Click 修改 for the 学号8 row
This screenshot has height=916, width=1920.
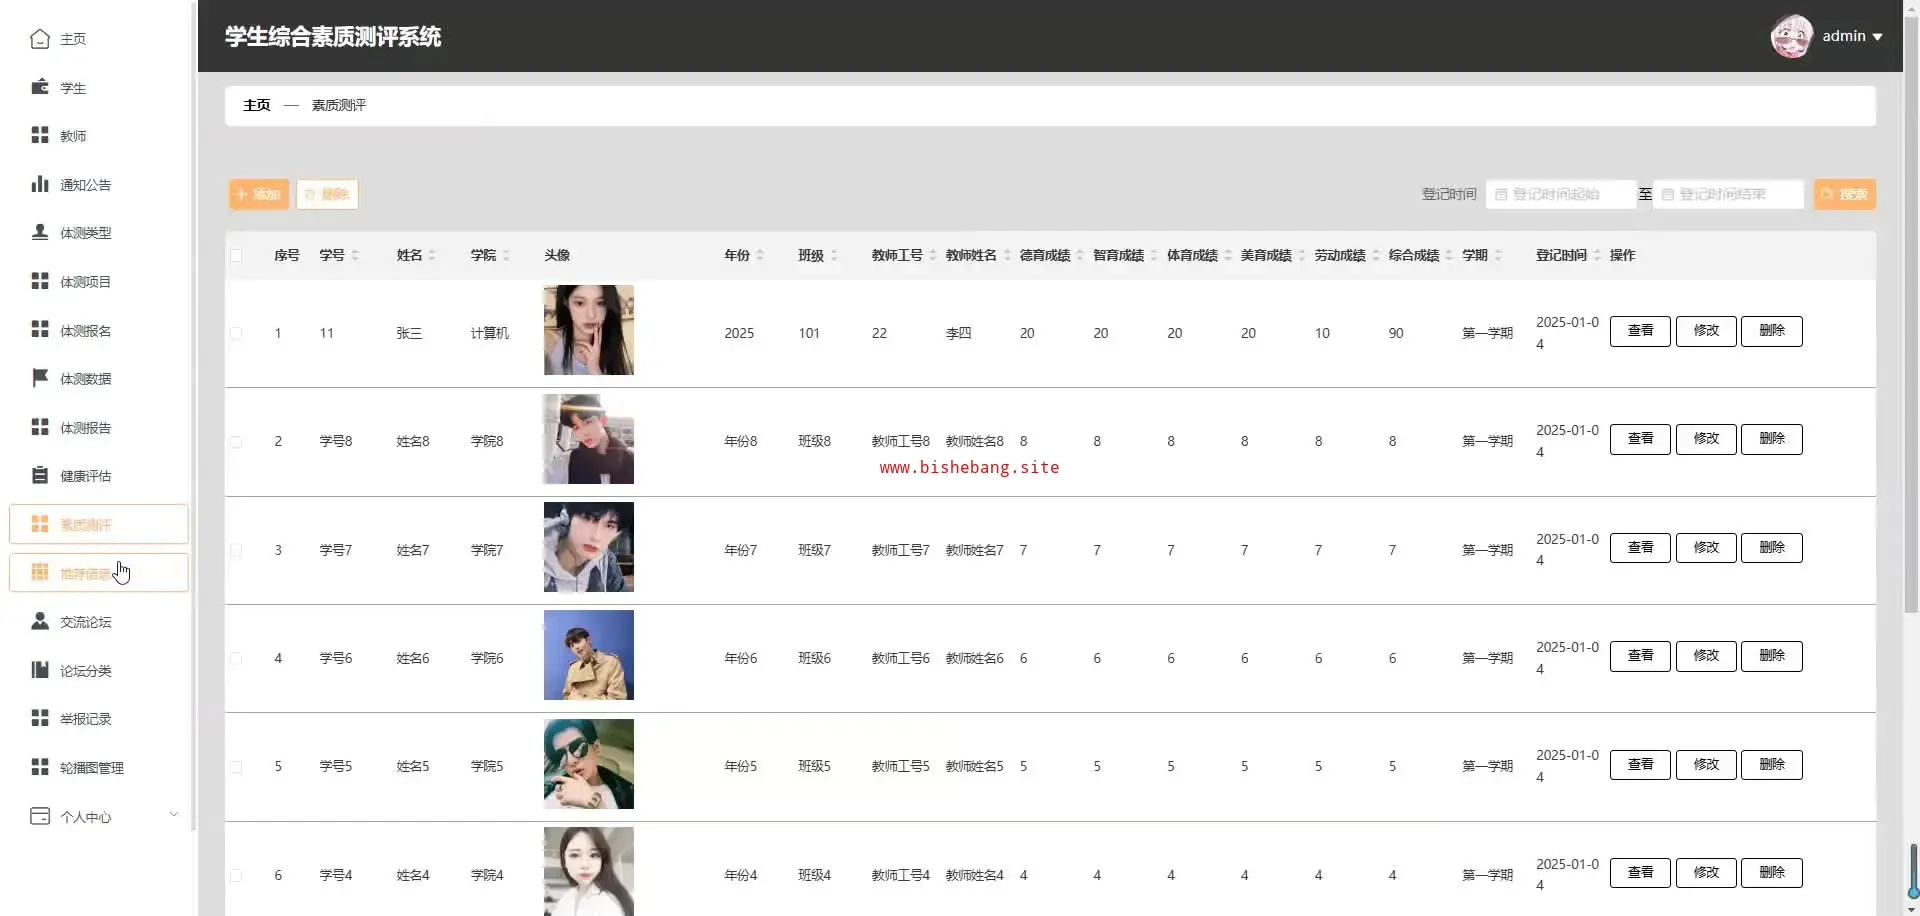point(1706,439)
